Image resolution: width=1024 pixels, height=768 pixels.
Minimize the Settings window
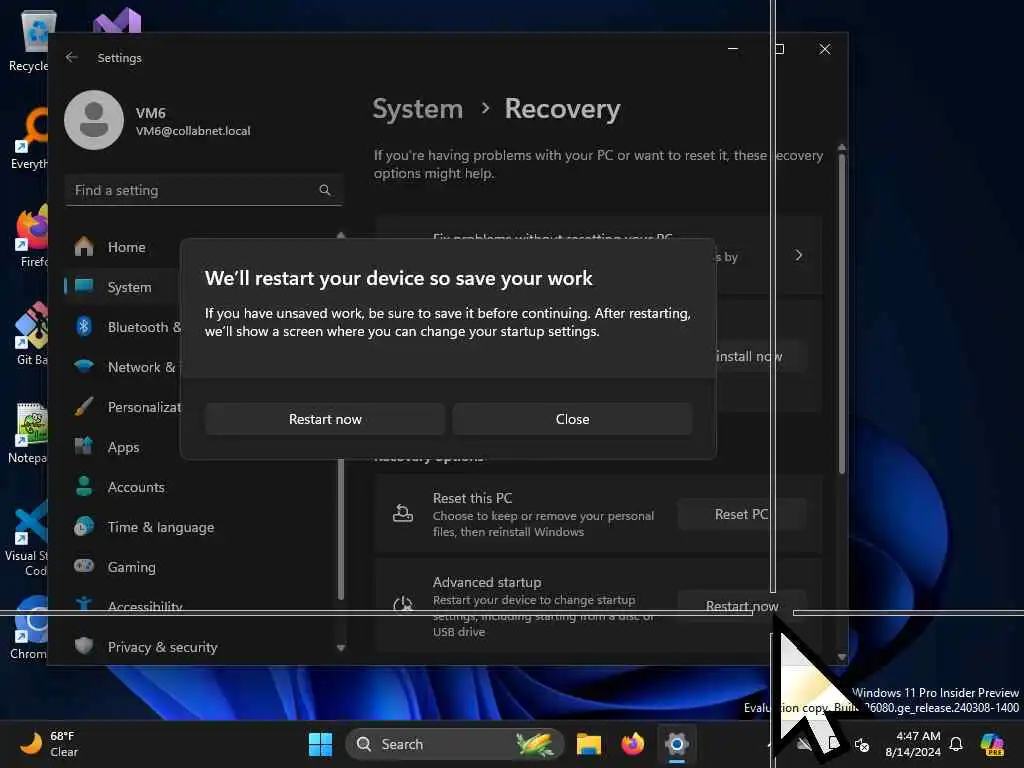733,49
